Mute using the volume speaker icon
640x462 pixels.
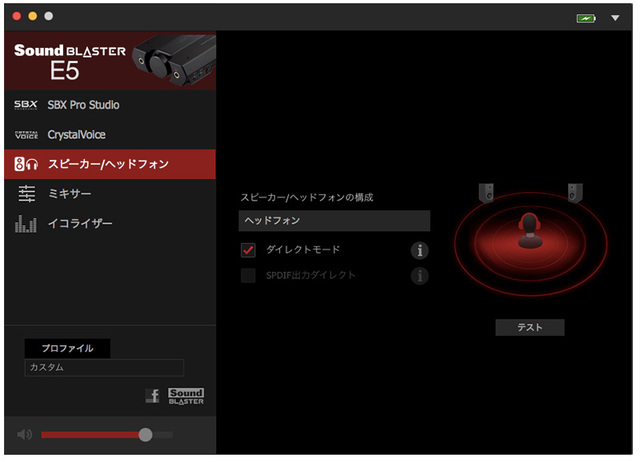pyautogui.click(x=24, y=435)
